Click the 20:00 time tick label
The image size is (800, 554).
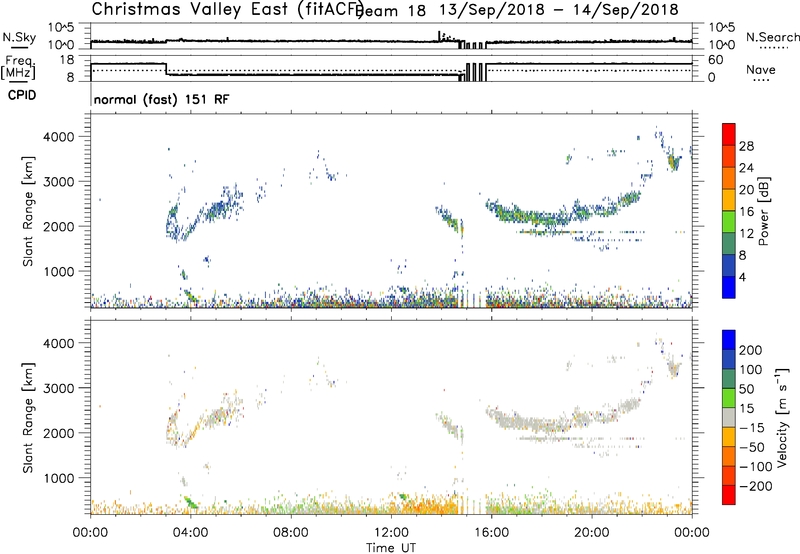pos(592,533)
